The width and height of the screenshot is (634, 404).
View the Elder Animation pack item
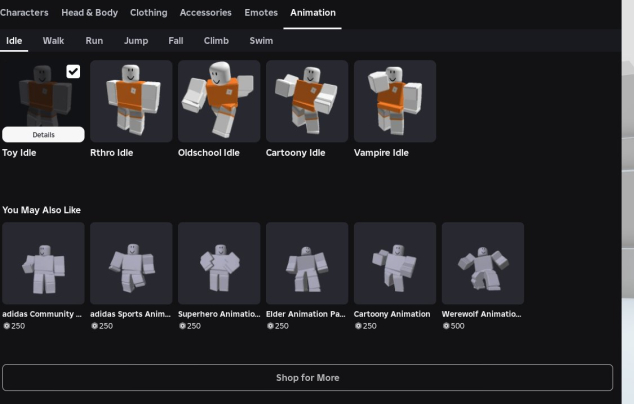point(307,263)
